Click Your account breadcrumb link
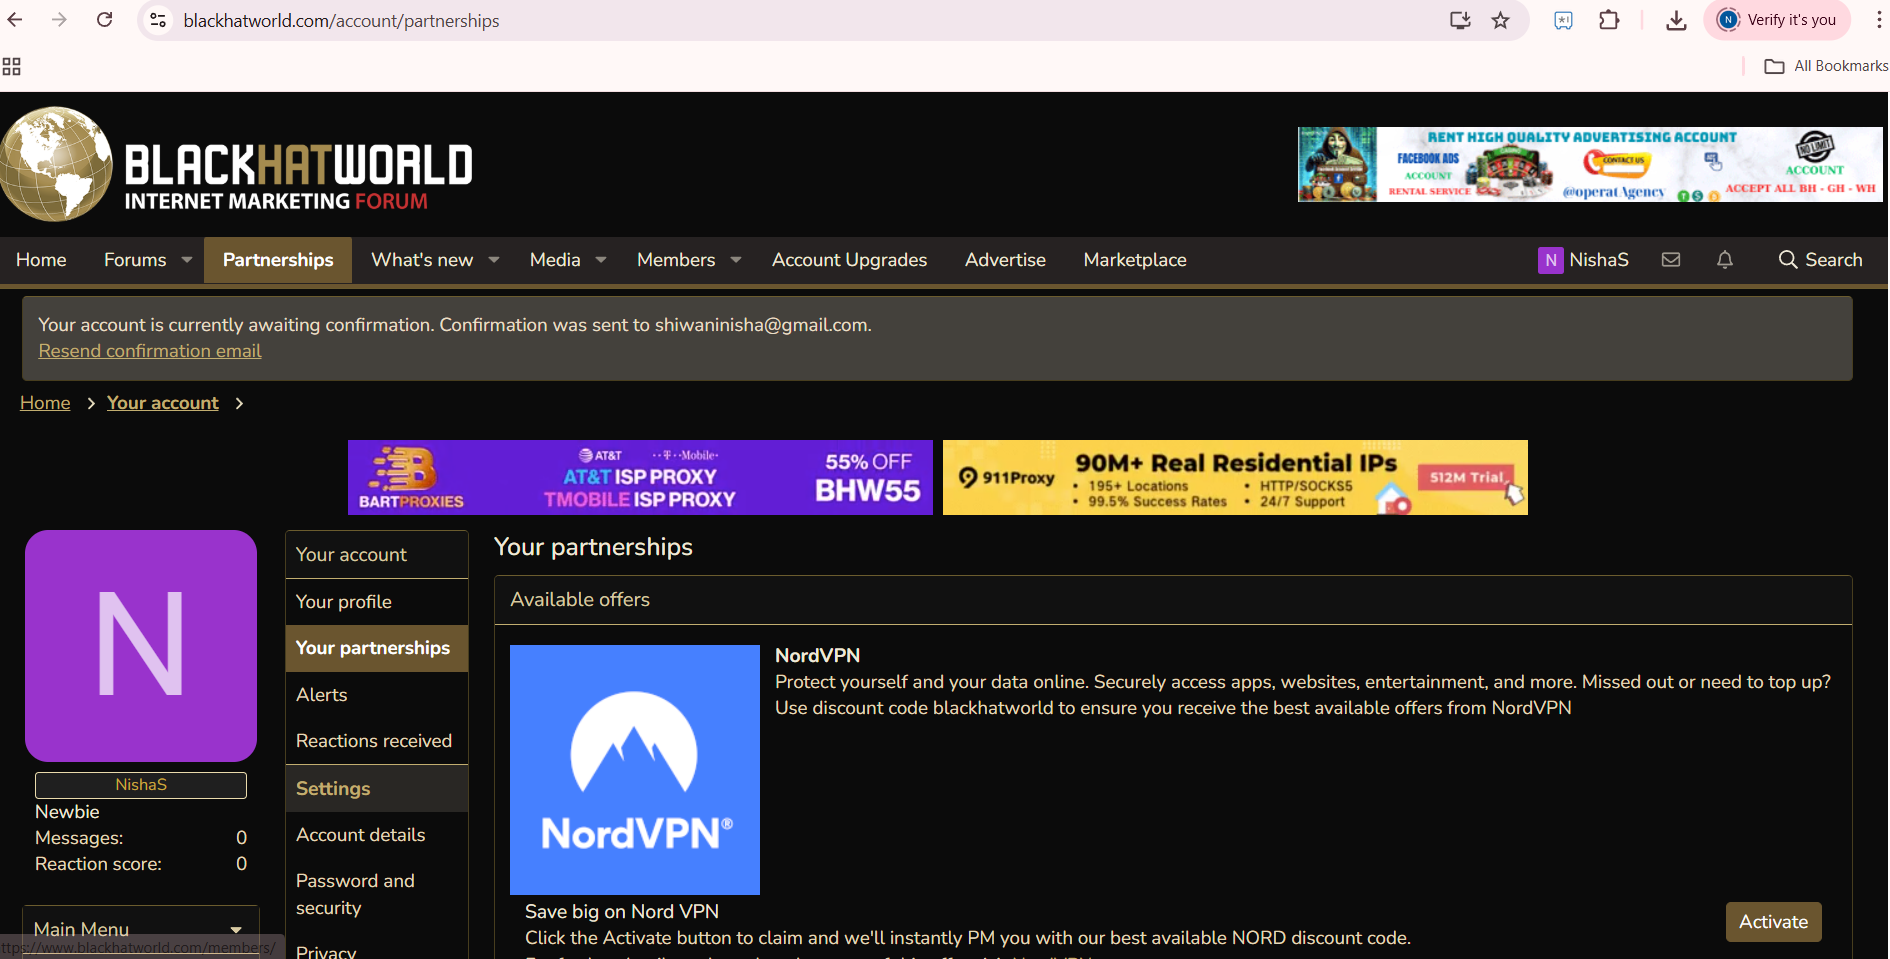 163,403
